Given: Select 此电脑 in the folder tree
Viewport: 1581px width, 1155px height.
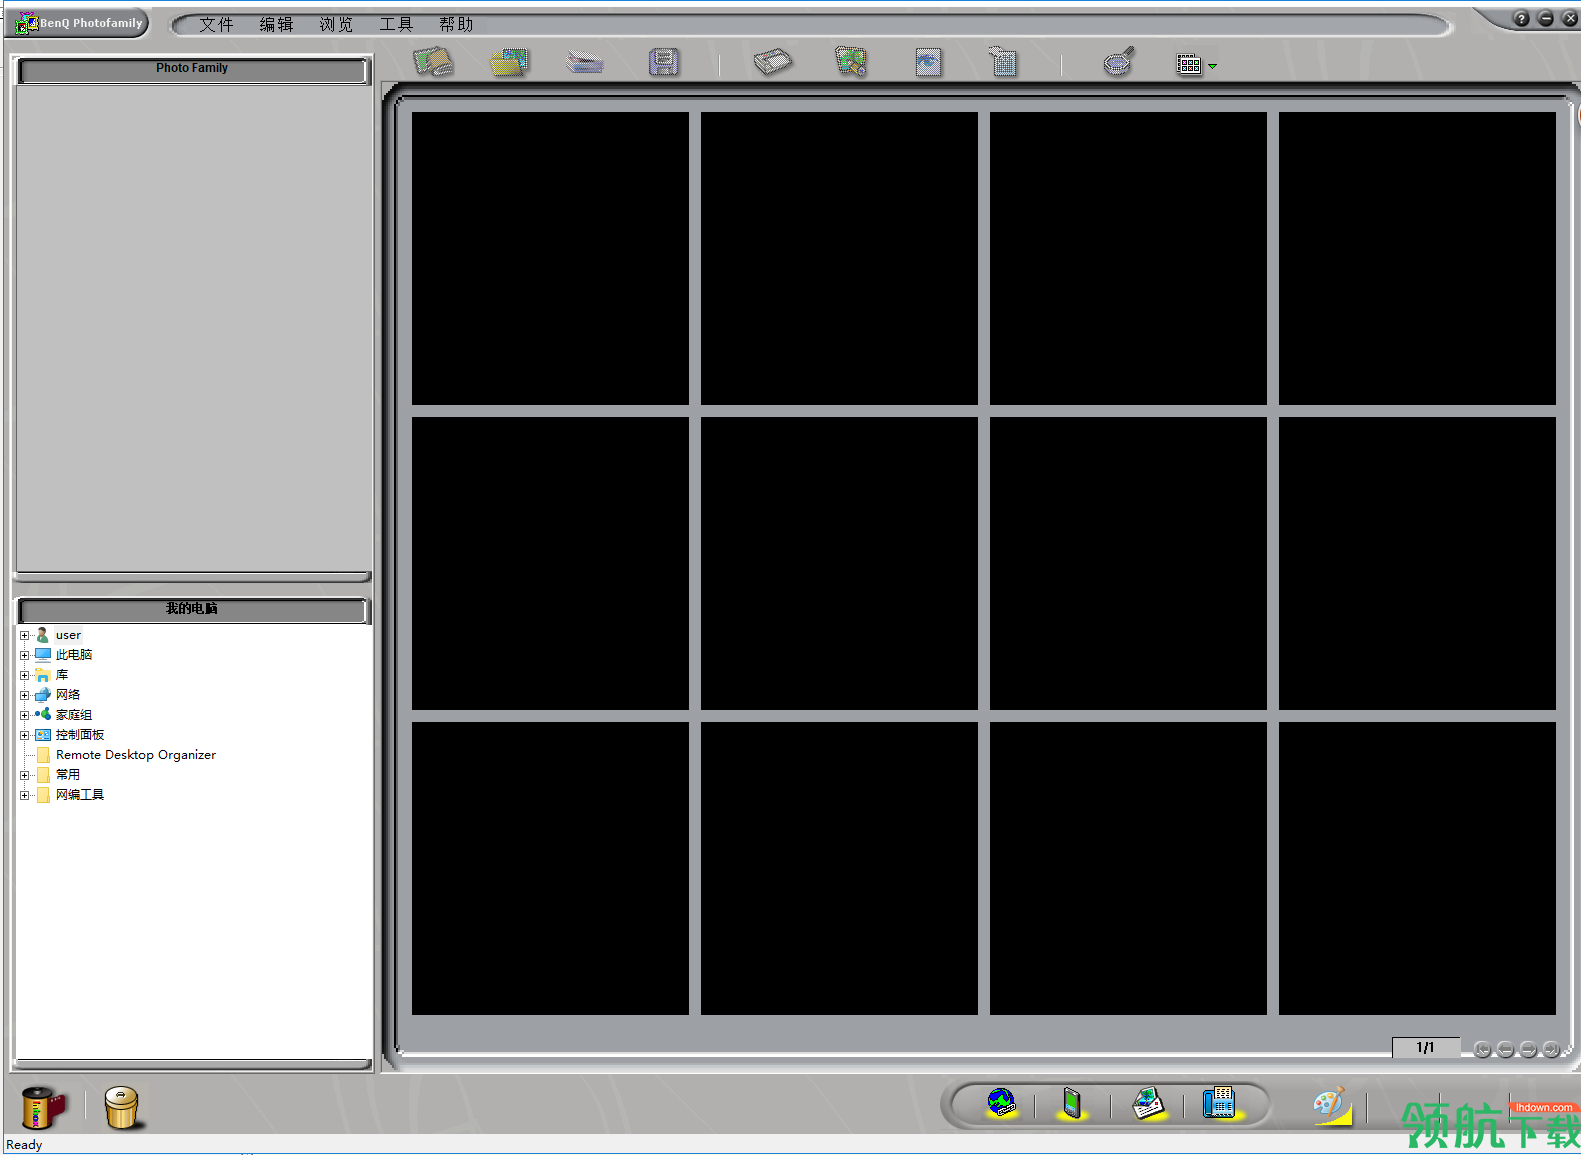Looking at the screenshot, I should [74, 655].
